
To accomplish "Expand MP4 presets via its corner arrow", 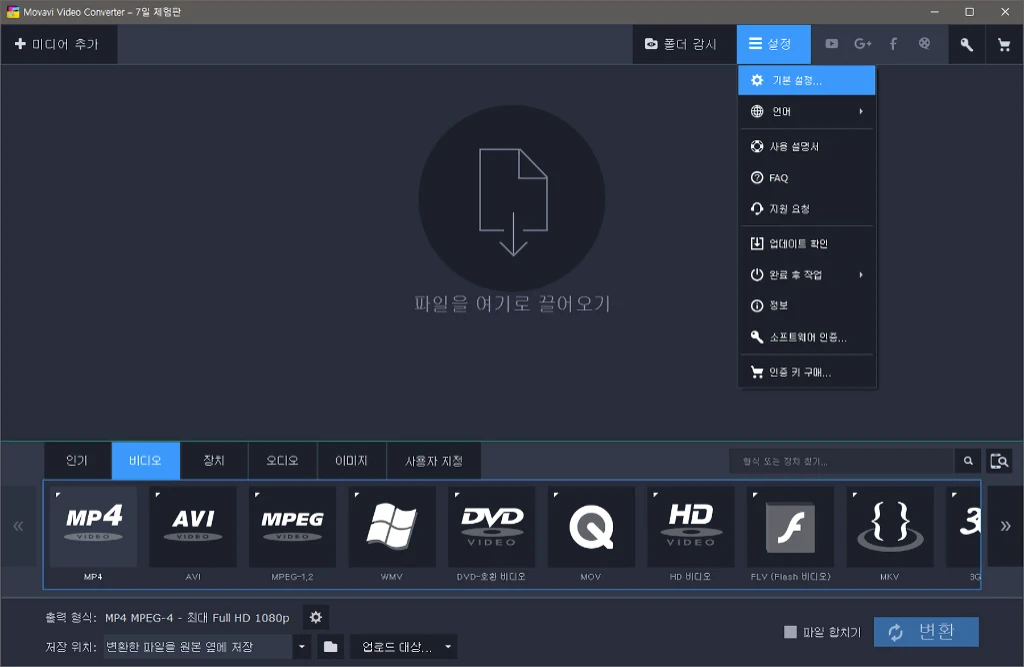I will tap(58, 495).
